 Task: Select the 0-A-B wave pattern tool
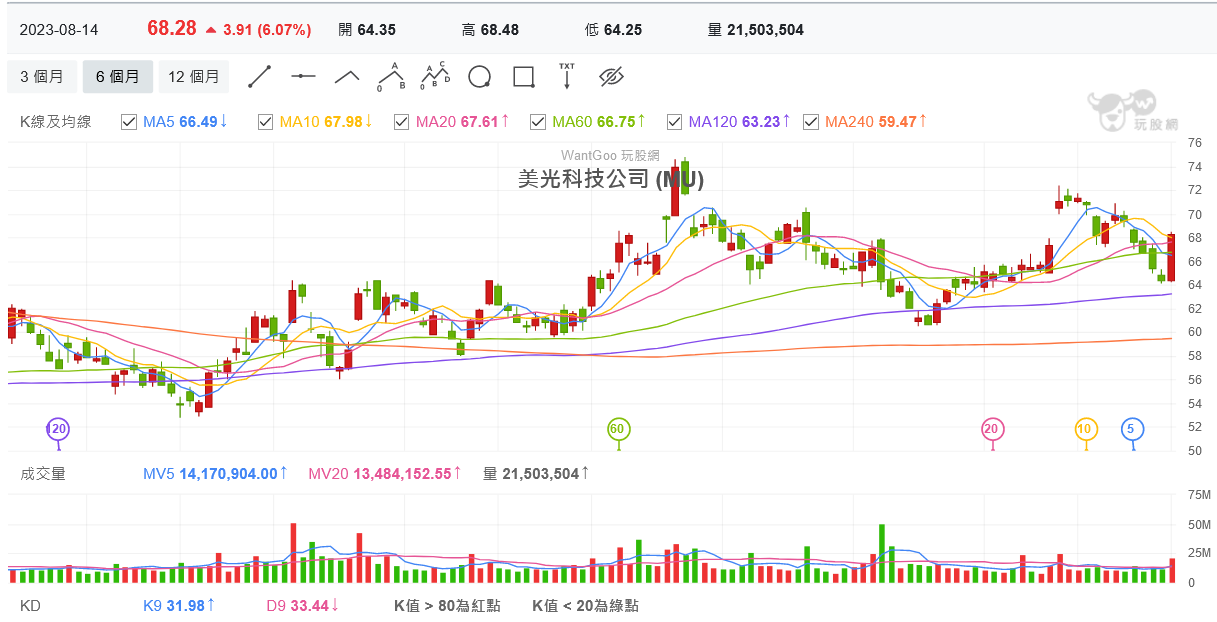tap(391, 76)
